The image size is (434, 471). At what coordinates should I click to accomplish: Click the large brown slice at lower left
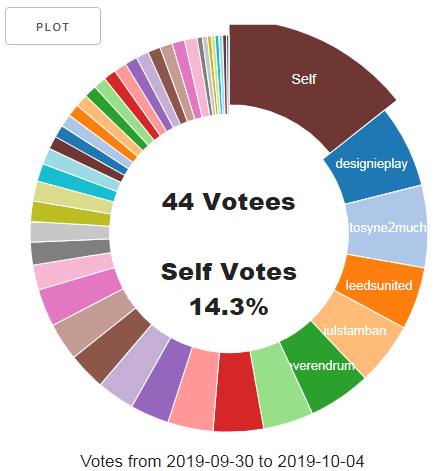(114, 346)
